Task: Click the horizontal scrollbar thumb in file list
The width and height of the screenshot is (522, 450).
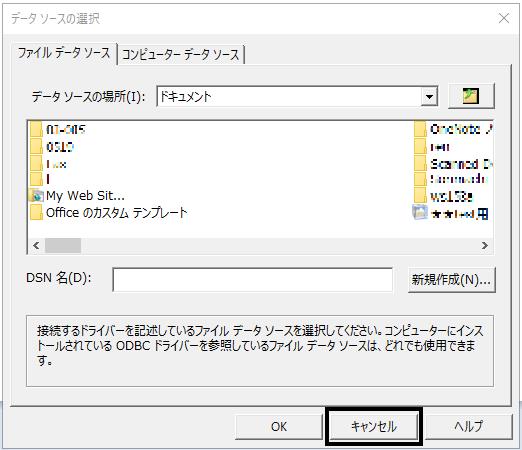Action: click(63, 246)
